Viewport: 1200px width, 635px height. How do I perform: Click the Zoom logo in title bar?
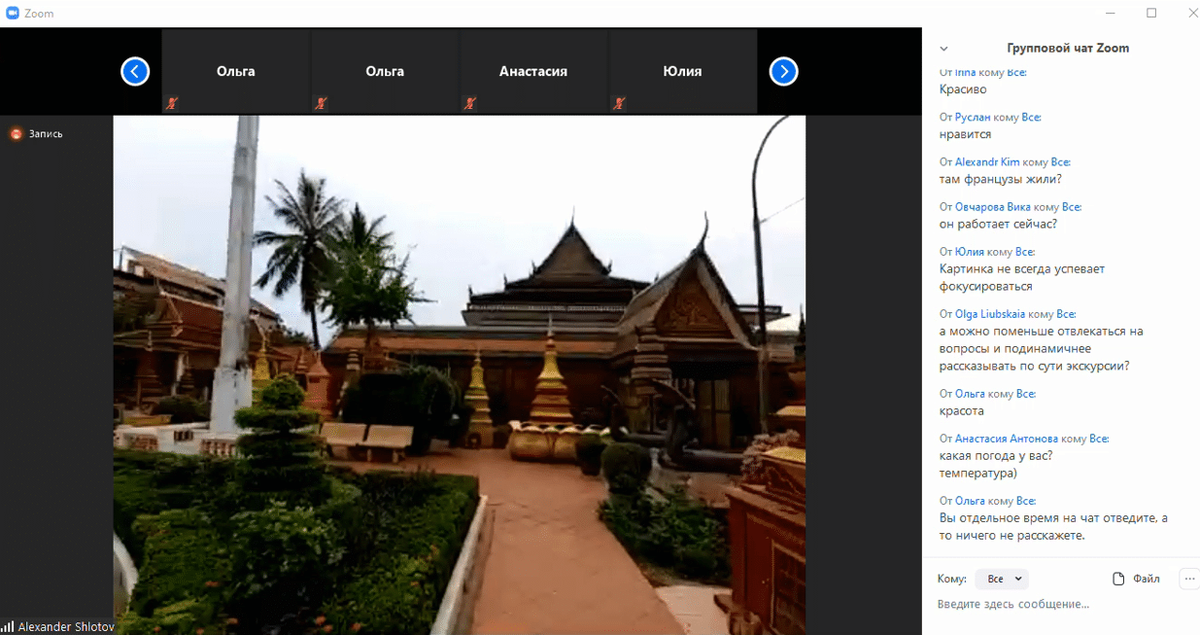(x=12, y=13)
